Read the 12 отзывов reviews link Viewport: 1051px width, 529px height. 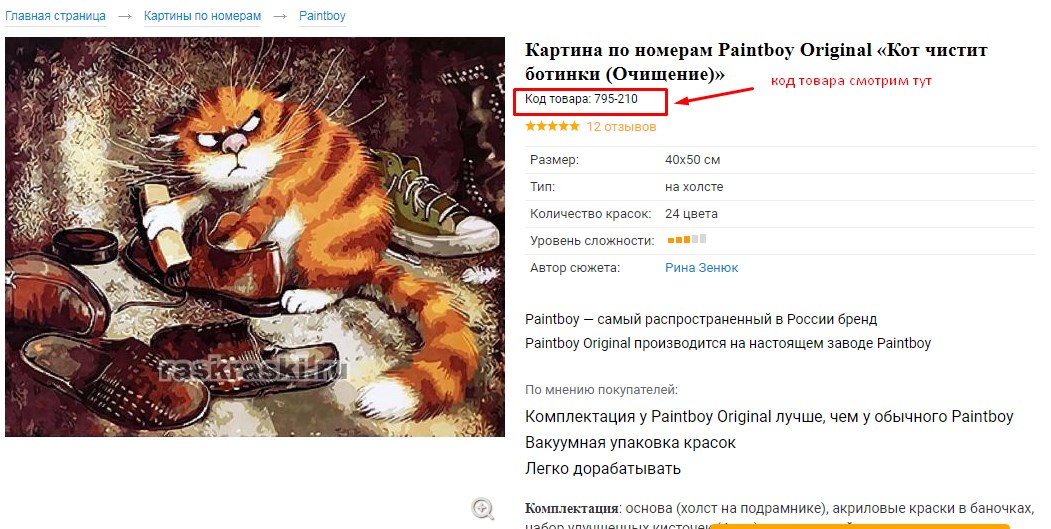[x=621, y=127]
